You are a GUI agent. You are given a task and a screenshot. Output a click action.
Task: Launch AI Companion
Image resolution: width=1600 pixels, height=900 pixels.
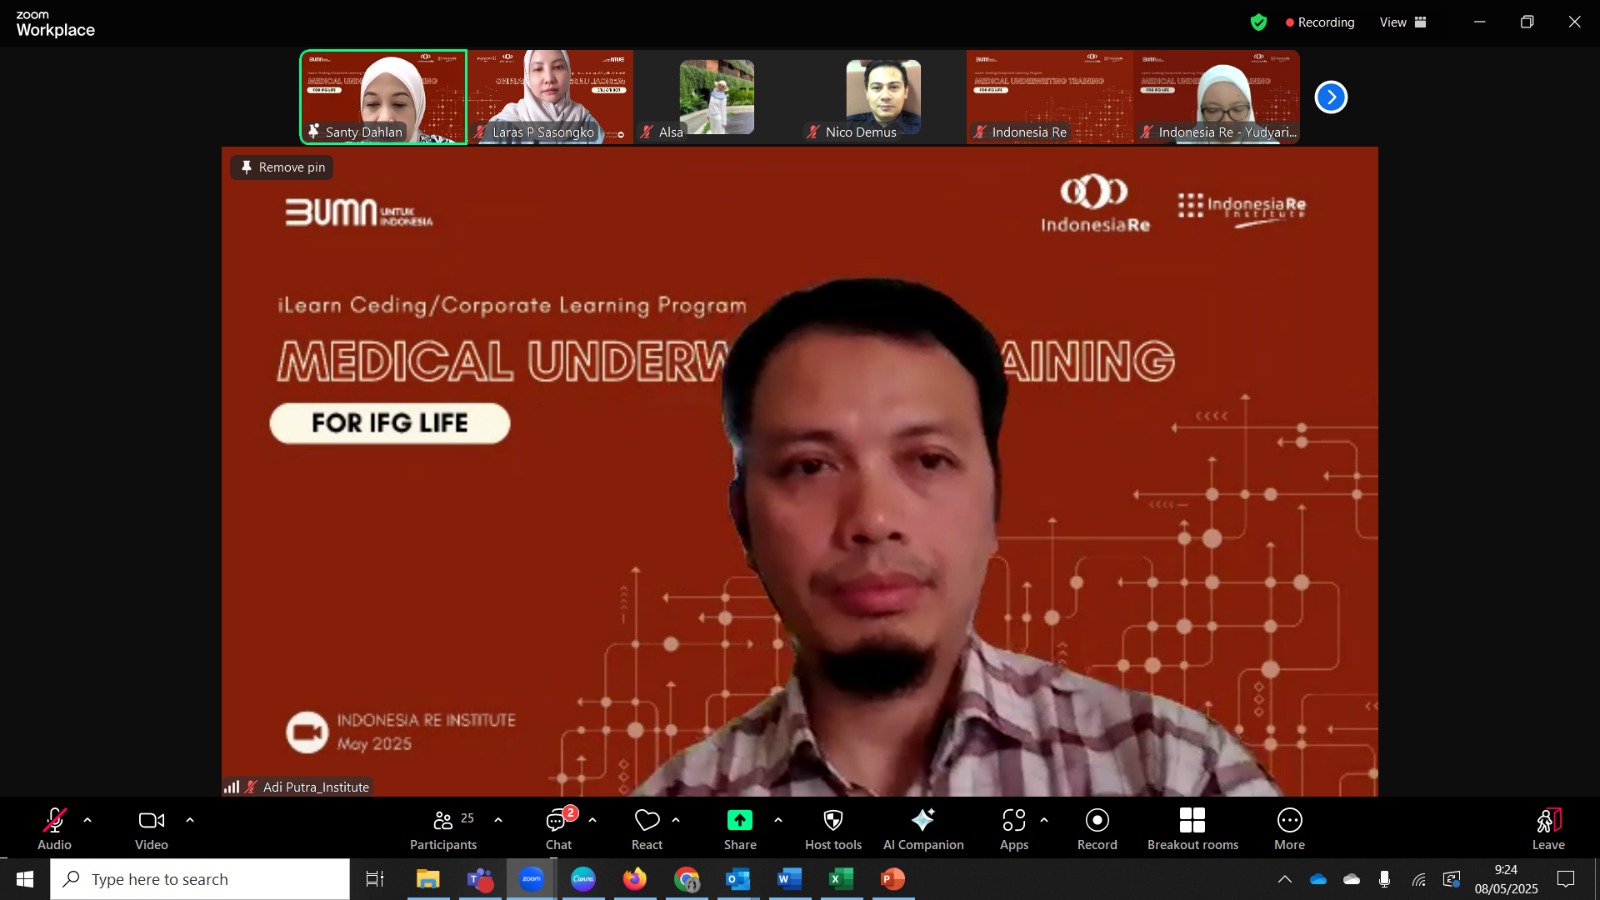[923, 829]
